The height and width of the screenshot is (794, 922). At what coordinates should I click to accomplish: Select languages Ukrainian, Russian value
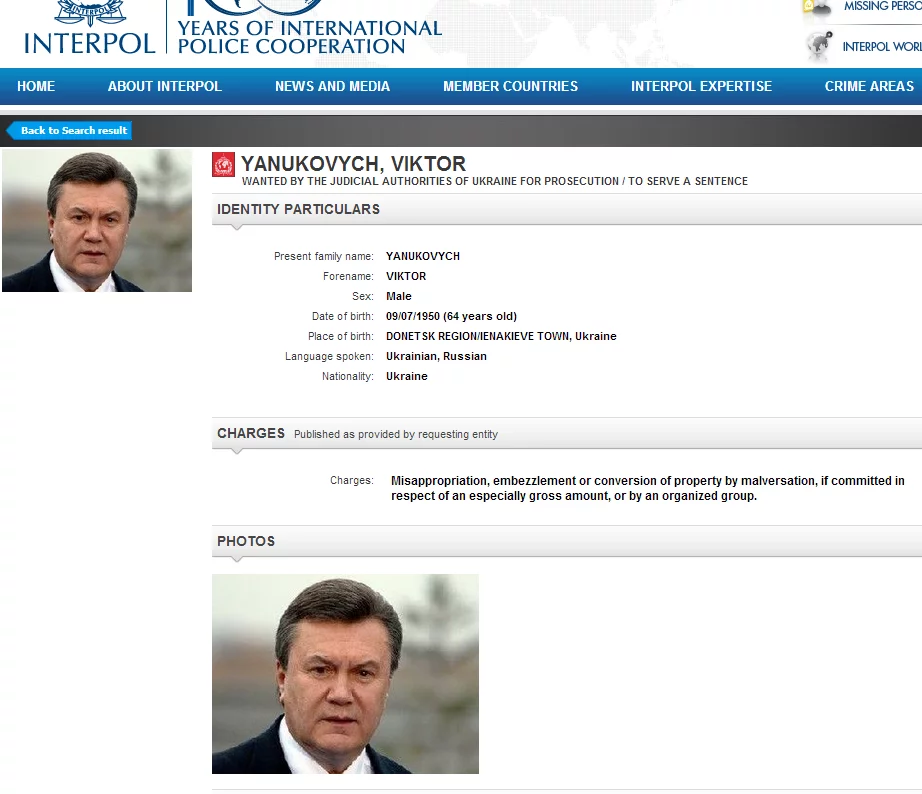point(436,356)
